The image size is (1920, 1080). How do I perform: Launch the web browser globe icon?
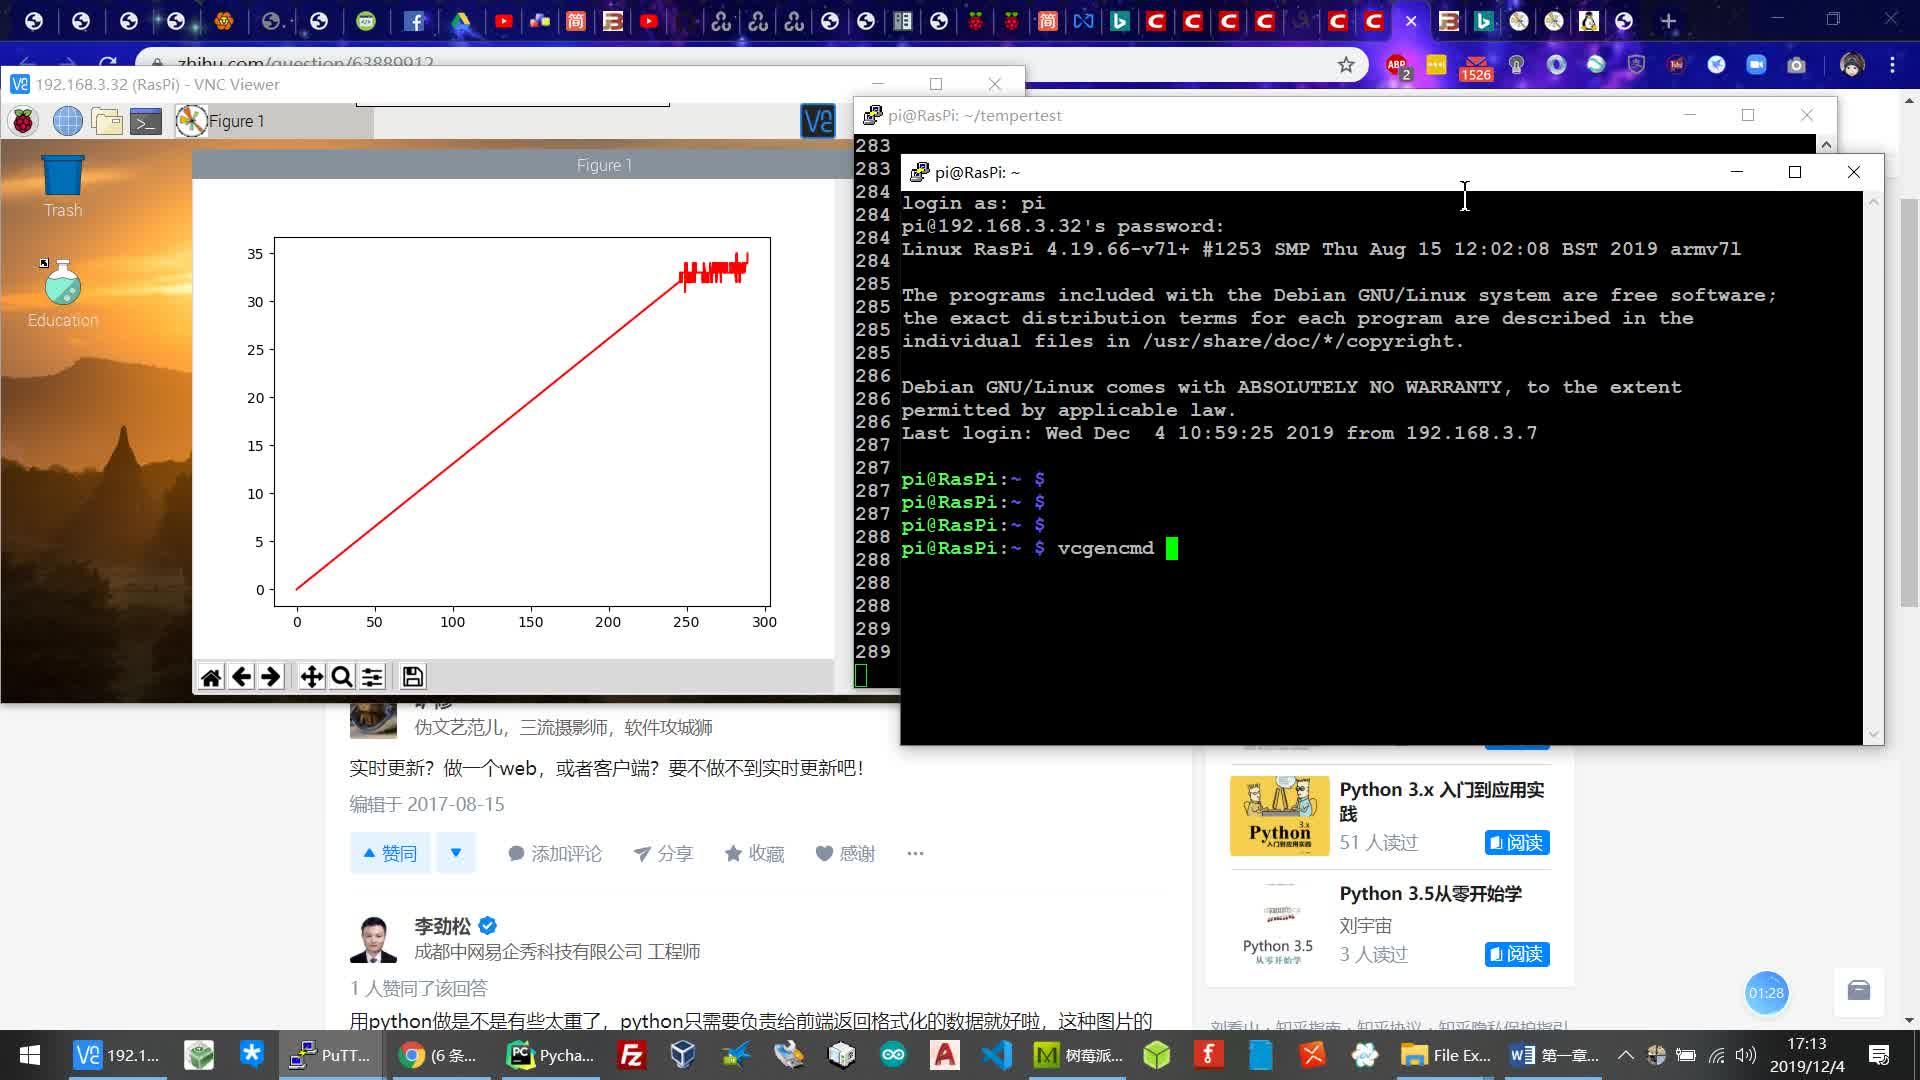pos(67,122)
